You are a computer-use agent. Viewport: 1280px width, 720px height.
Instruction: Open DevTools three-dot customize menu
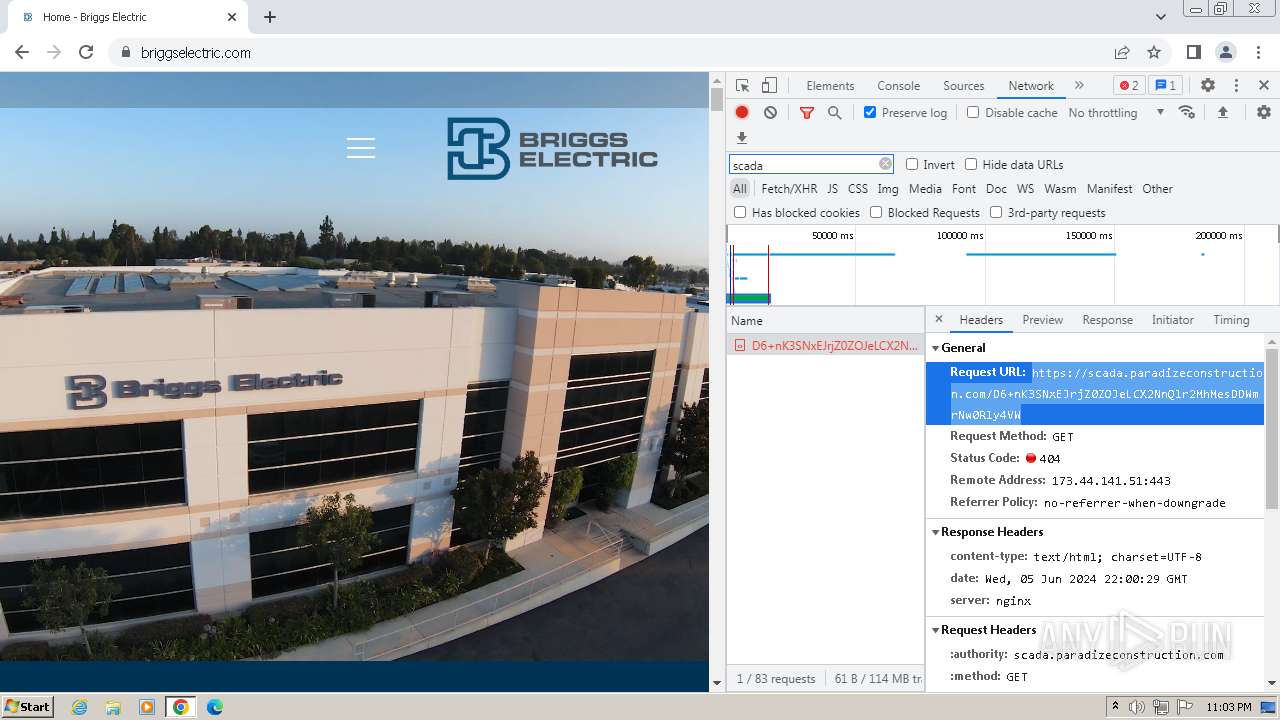1236,86
